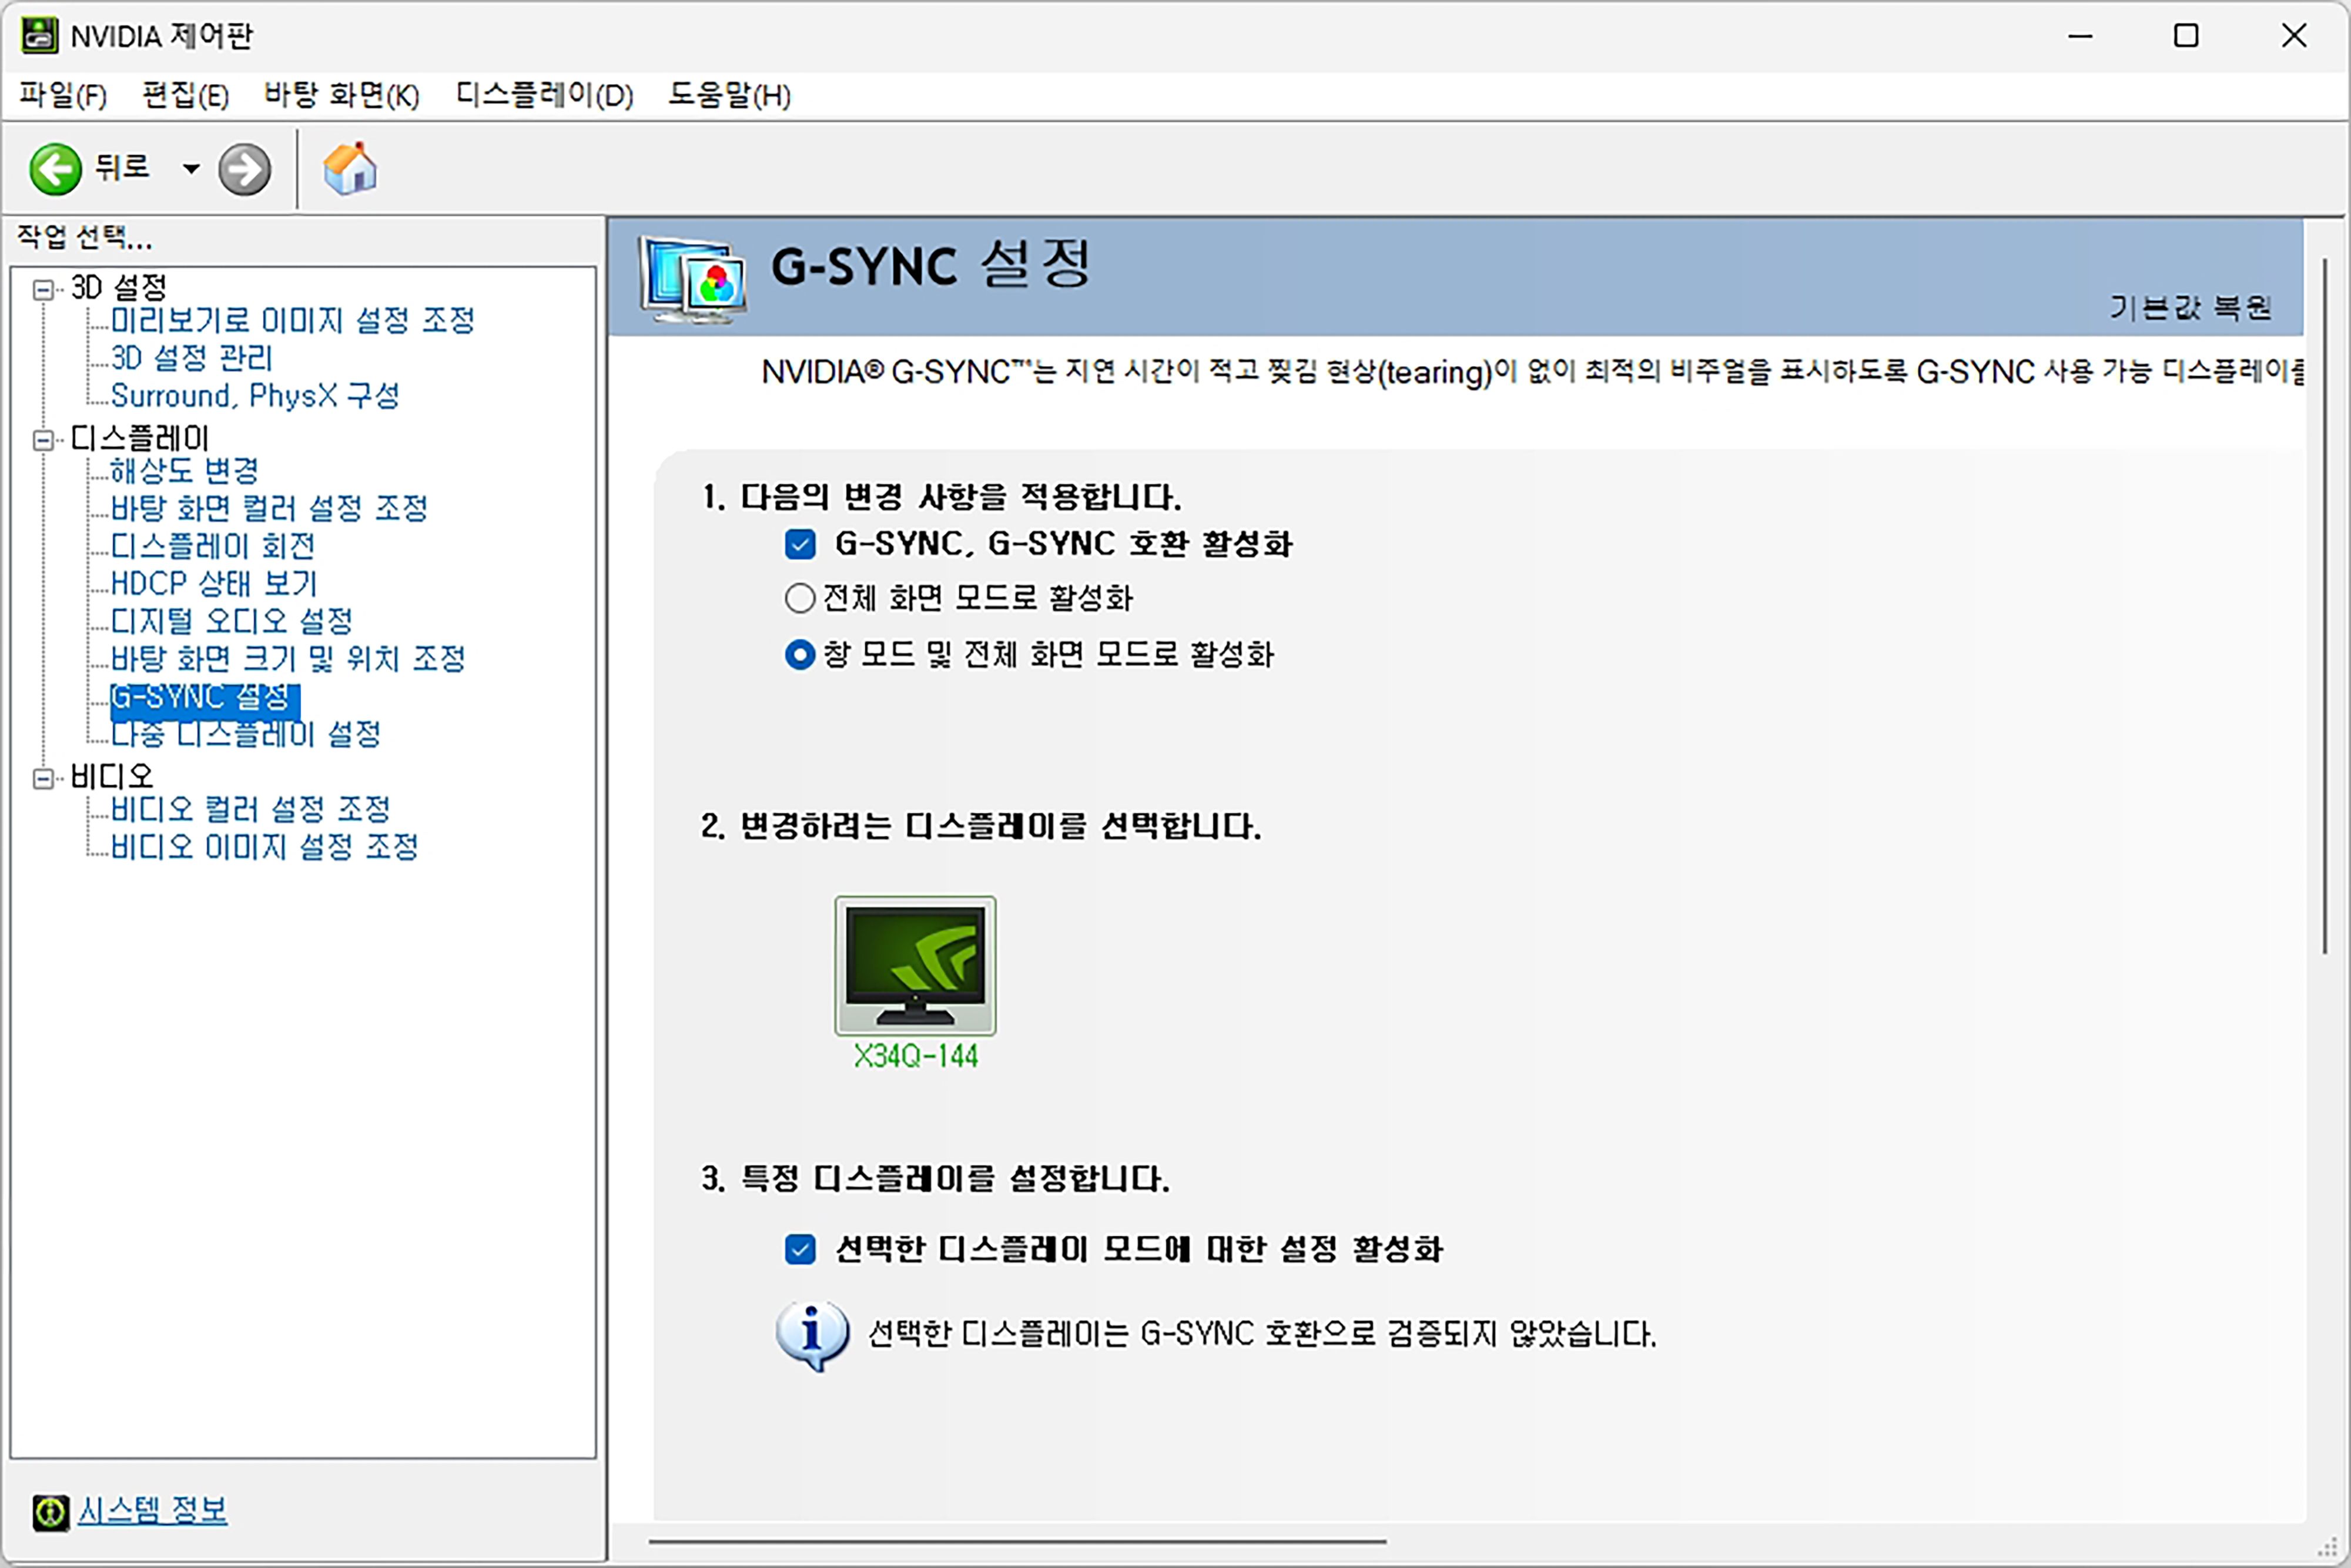Click the gray Forward arrow icon

pos(244,169)
